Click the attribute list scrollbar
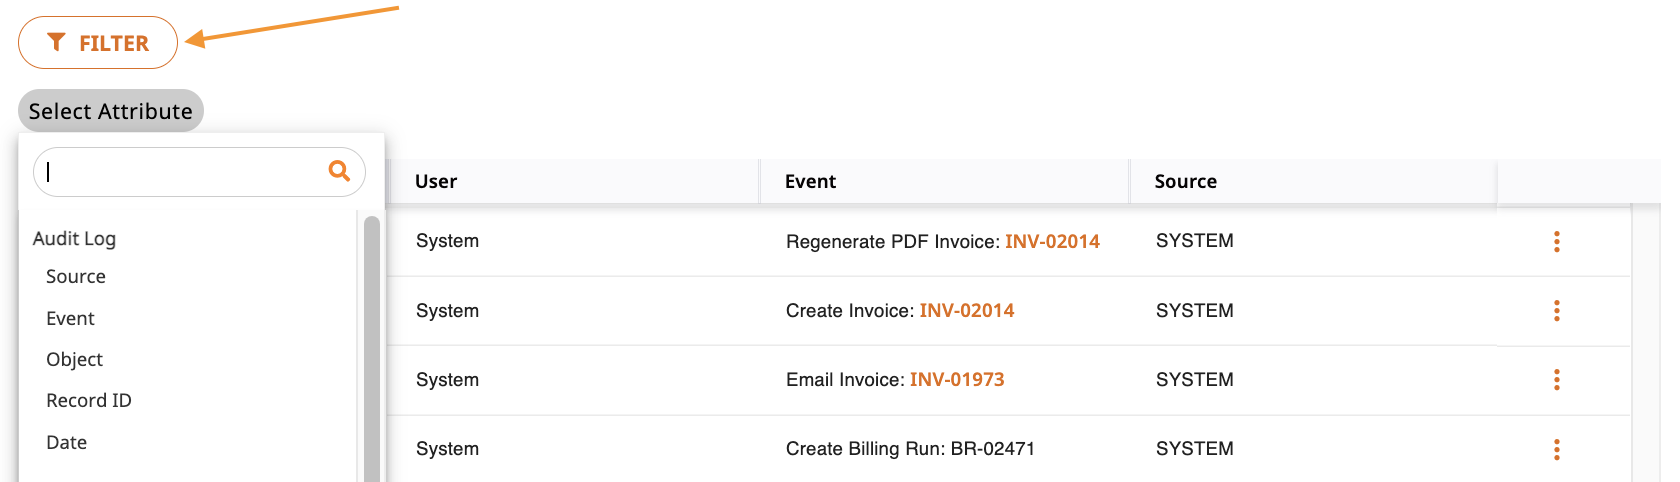This screenshot has width=1680, height=482. pos(372,348)
